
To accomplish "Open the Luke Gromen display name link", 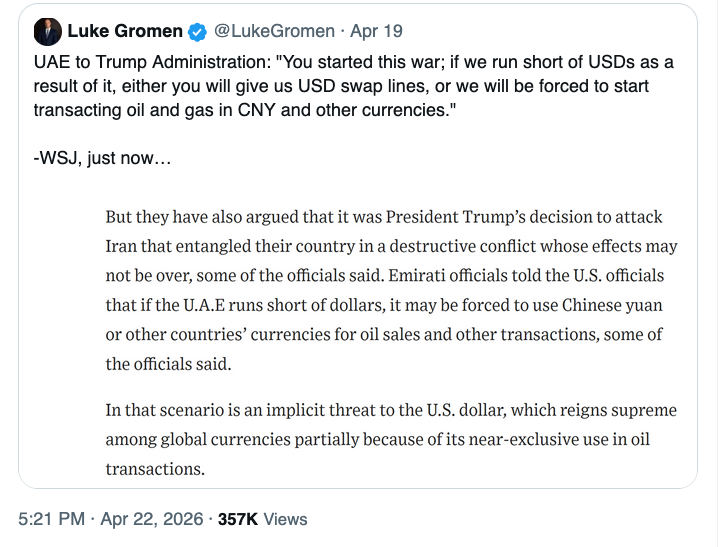I will click(123, 31).
